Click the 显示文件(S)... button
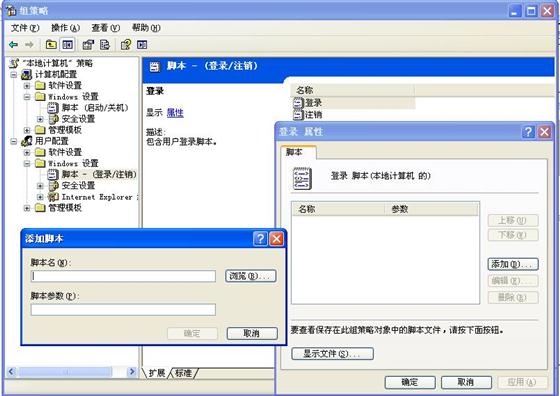 click(332, 354)
